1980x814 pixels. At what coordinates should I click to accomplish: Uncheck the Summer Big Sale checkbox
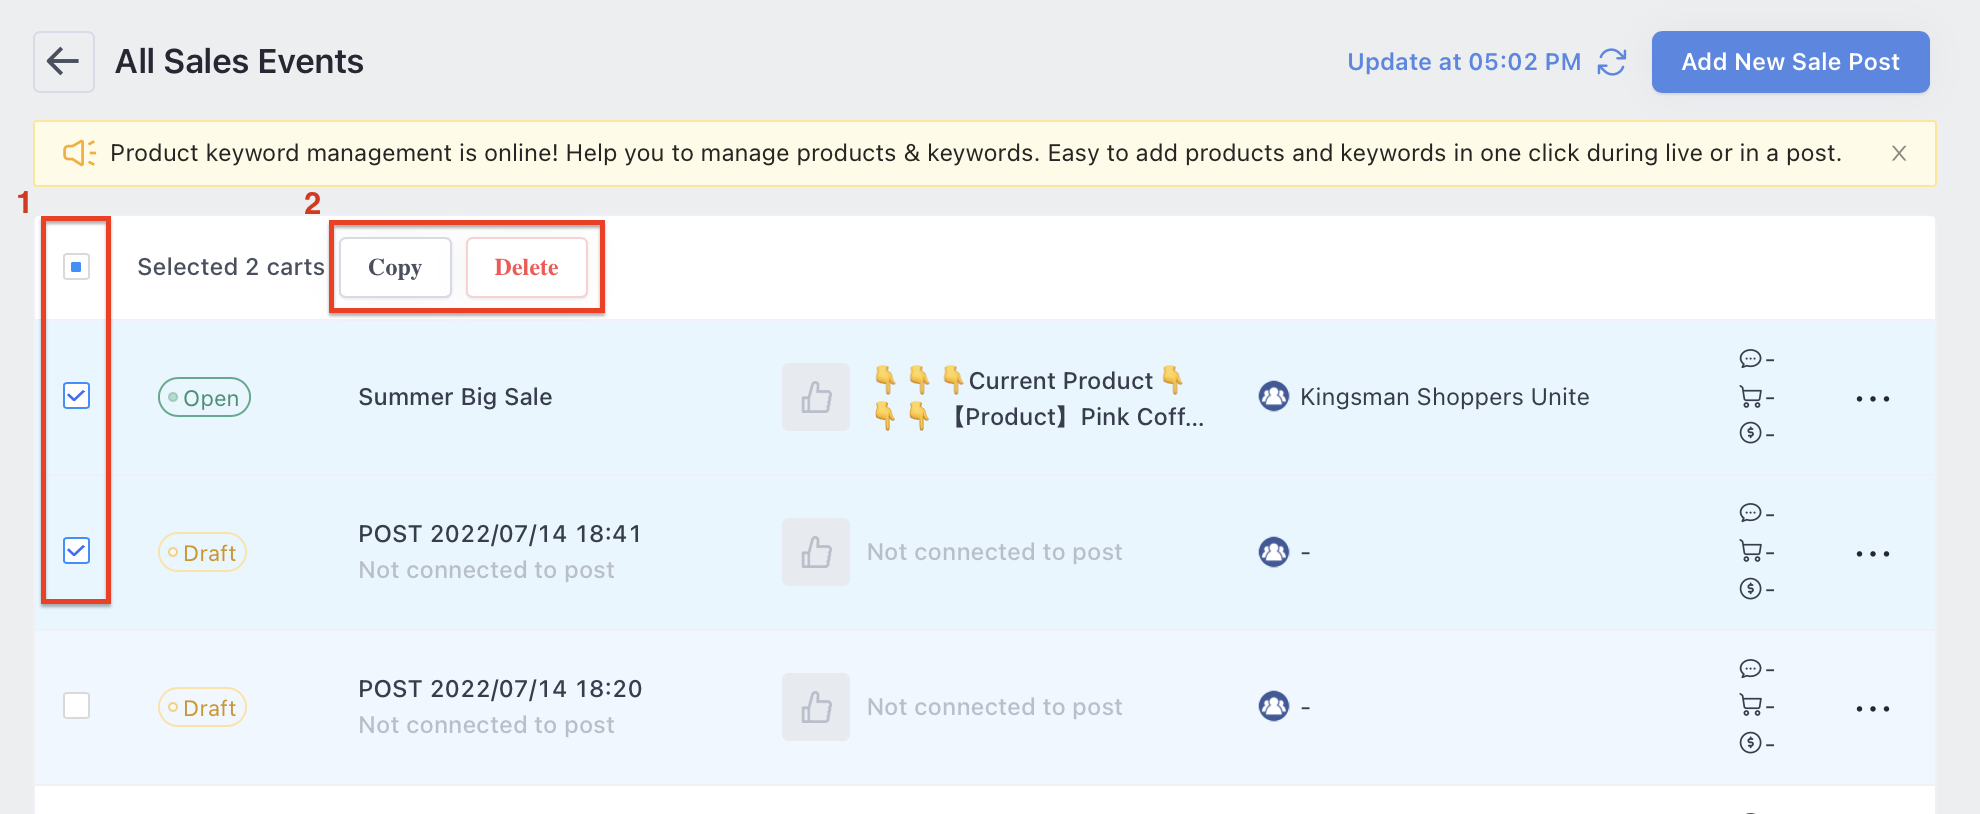point(77,396)
